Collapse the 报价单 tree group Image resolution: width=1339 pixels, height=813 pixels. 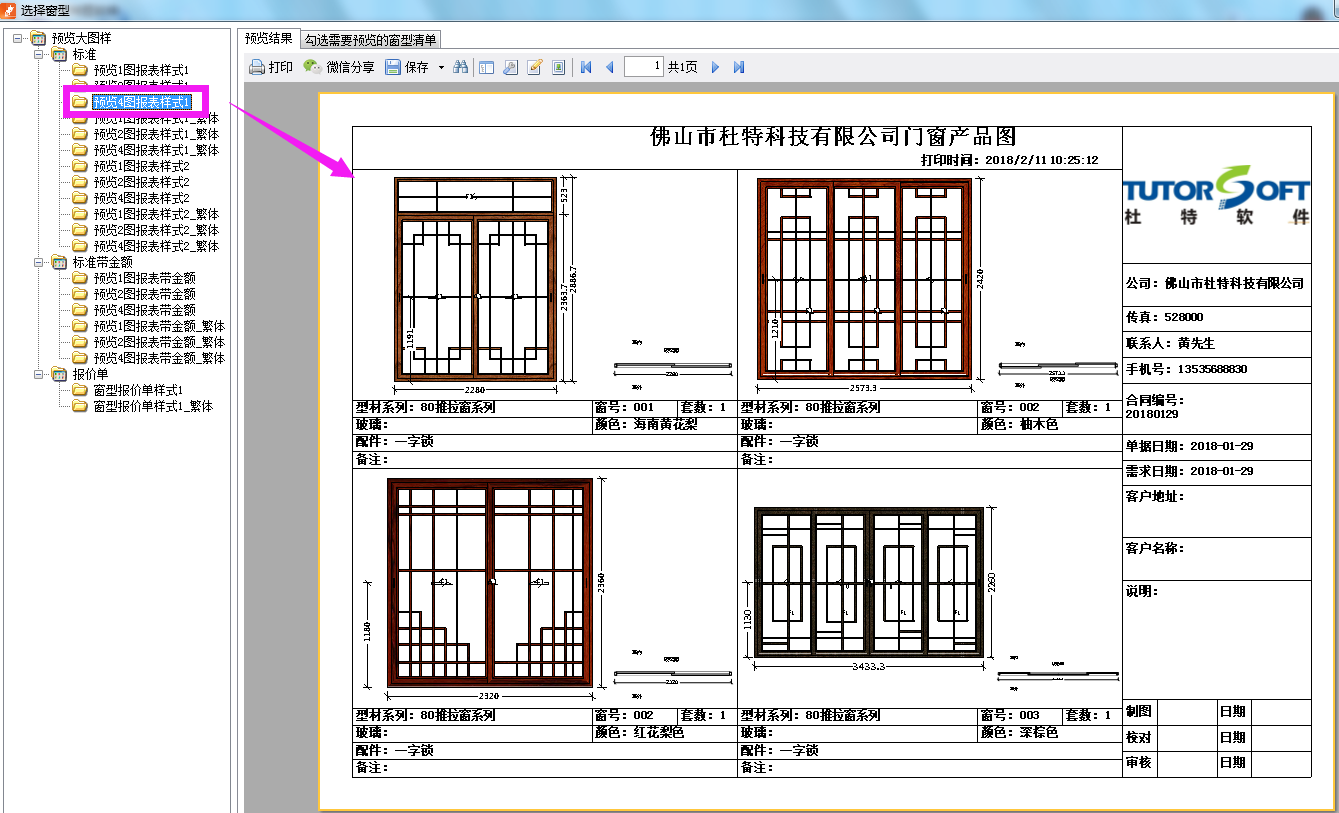40,374
